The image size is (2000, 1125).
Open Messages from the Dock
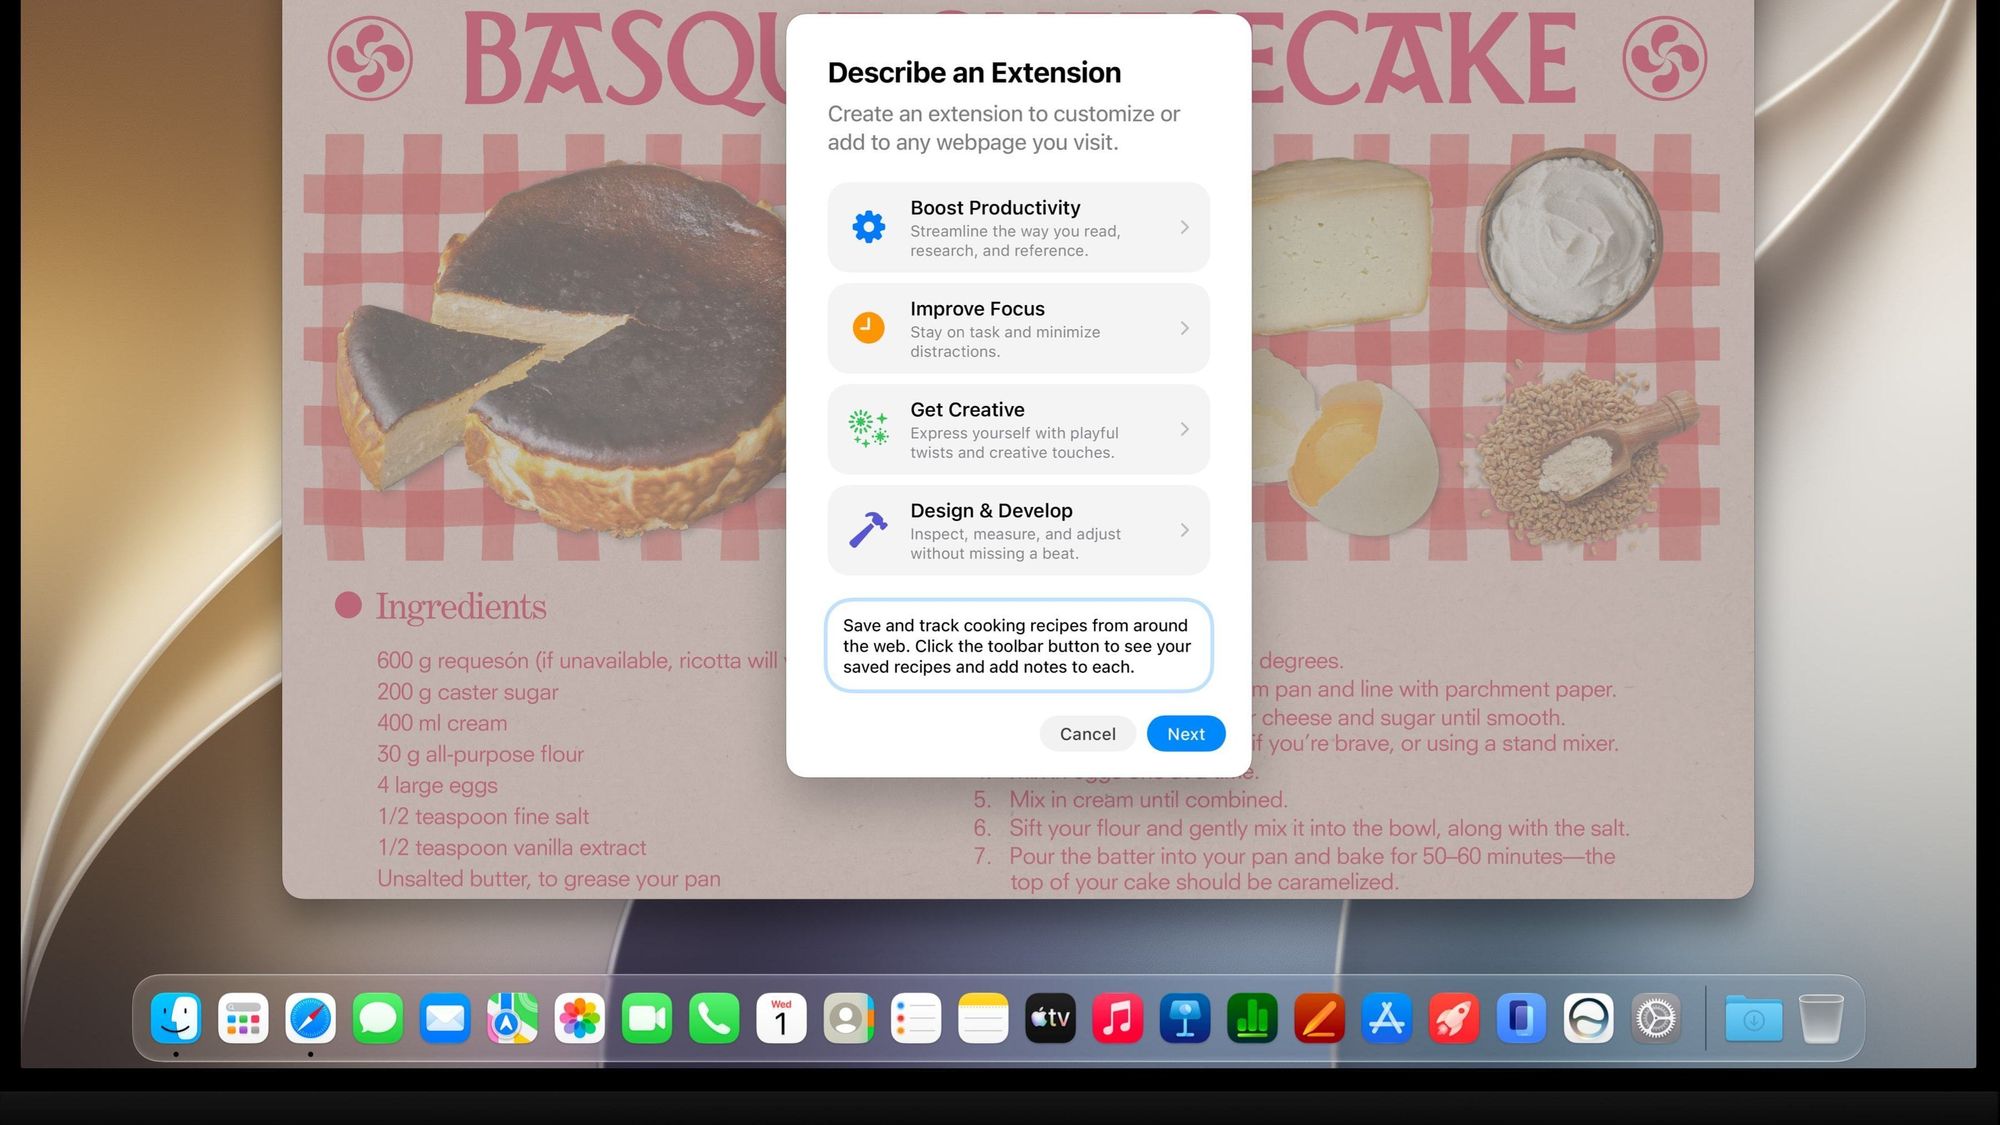pos(378,1019)
